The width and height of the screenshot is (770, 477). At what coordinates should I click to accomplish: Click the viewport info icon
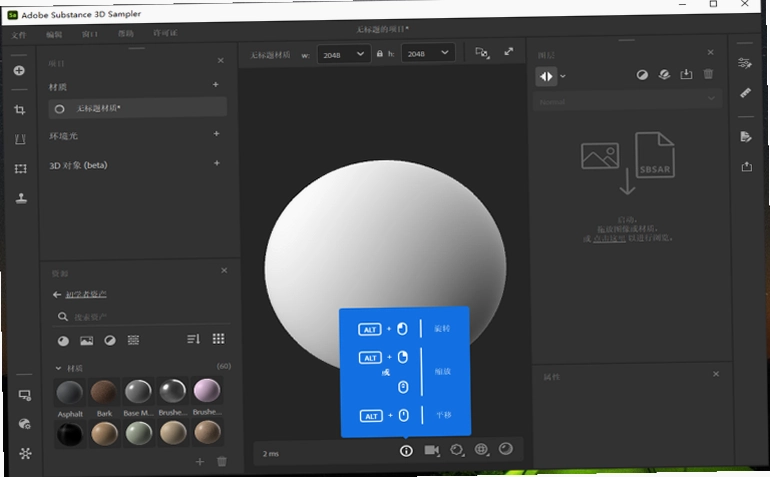(x=406, y=450)
